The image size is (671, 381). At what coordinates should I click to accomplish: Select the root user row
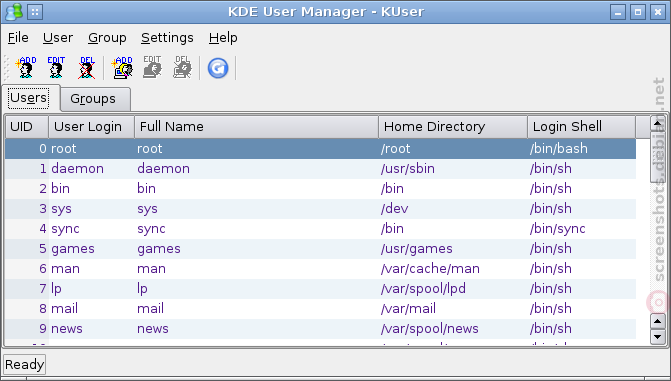[x=321, y=149]
